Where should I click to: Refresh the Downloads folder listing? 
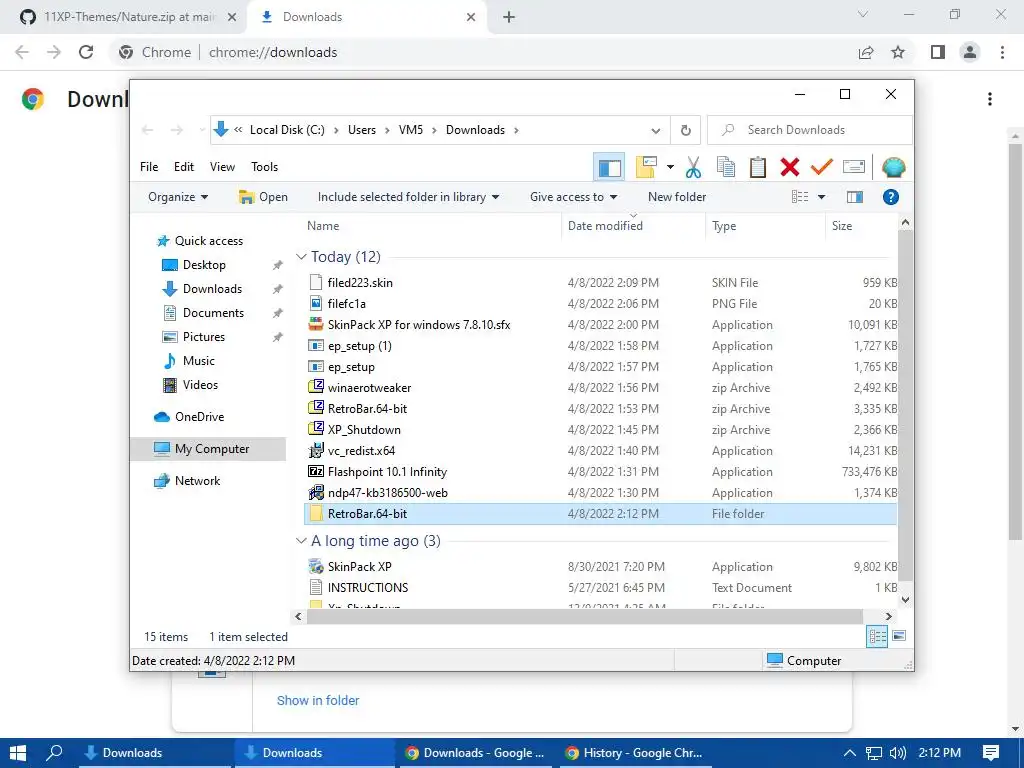(x=685, y=130)
